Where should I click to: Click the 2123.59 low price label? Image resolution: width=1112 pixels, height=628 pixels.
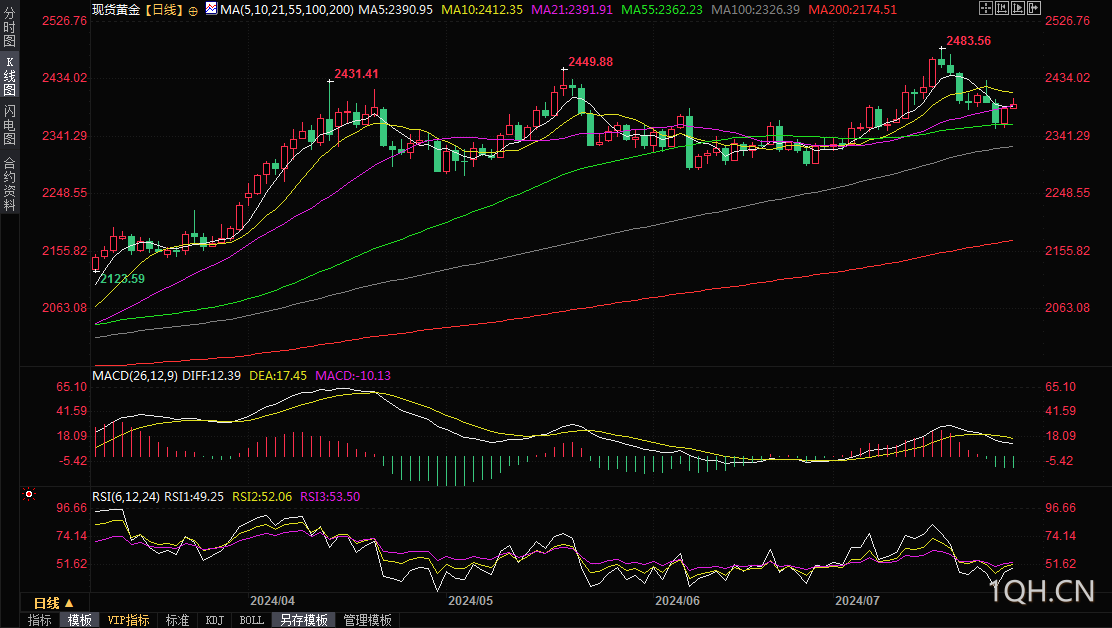(x=122, y=279)
